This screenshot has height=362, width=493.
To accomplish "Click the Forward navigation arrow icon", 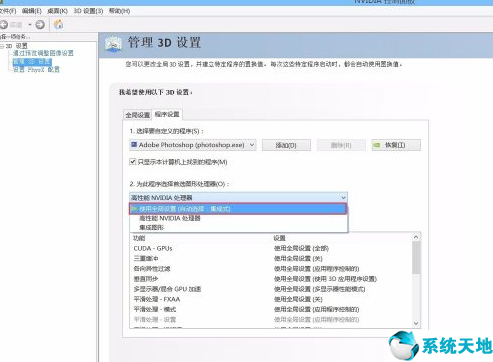I will tap(40, 24).
